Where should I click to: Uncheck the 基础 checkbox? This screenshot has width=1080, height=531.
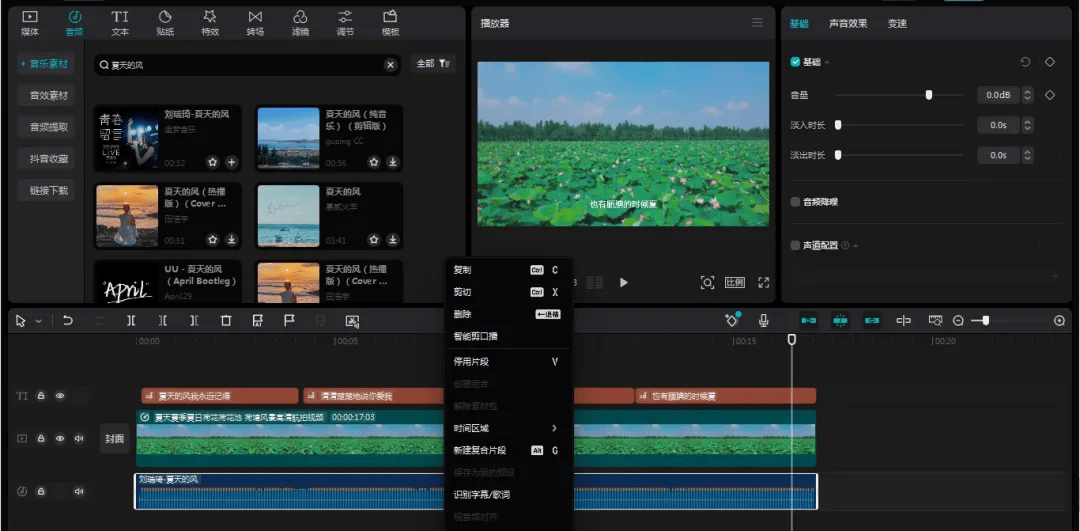(796, 62)
